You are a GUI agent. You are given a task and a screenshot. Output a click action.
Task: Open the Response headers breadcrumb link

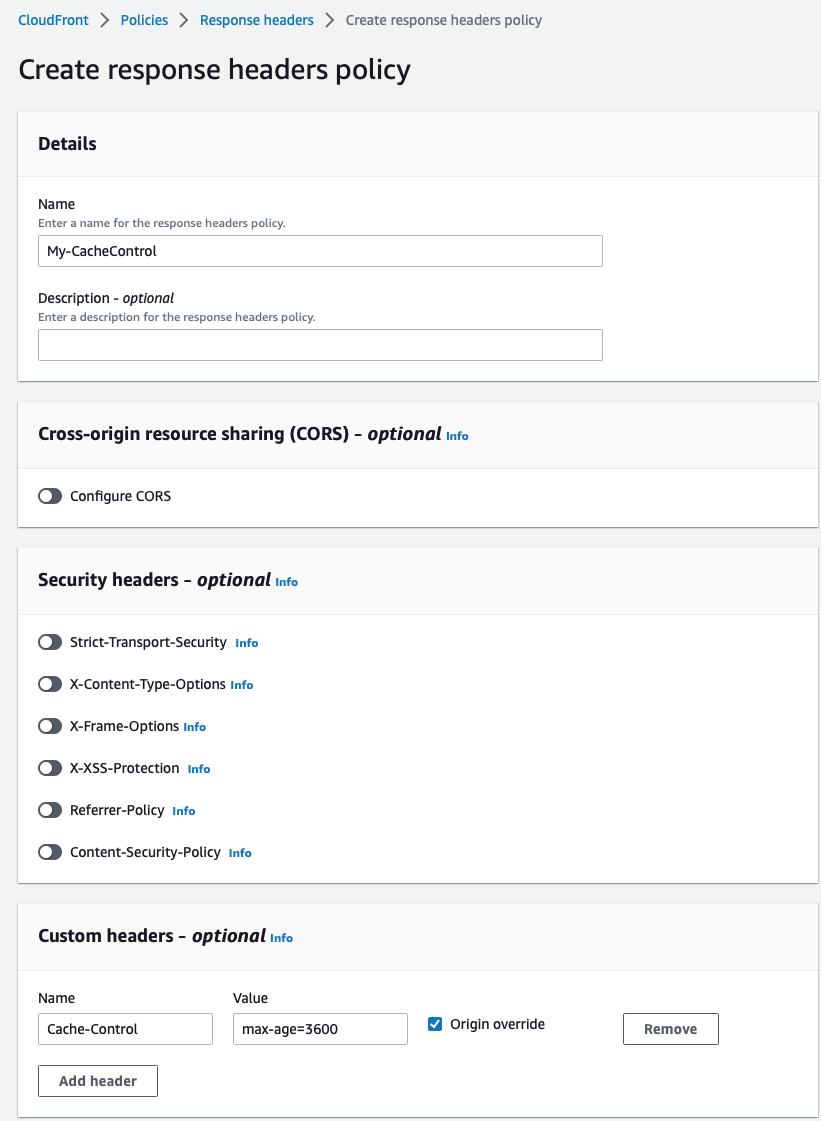(257, 20)
